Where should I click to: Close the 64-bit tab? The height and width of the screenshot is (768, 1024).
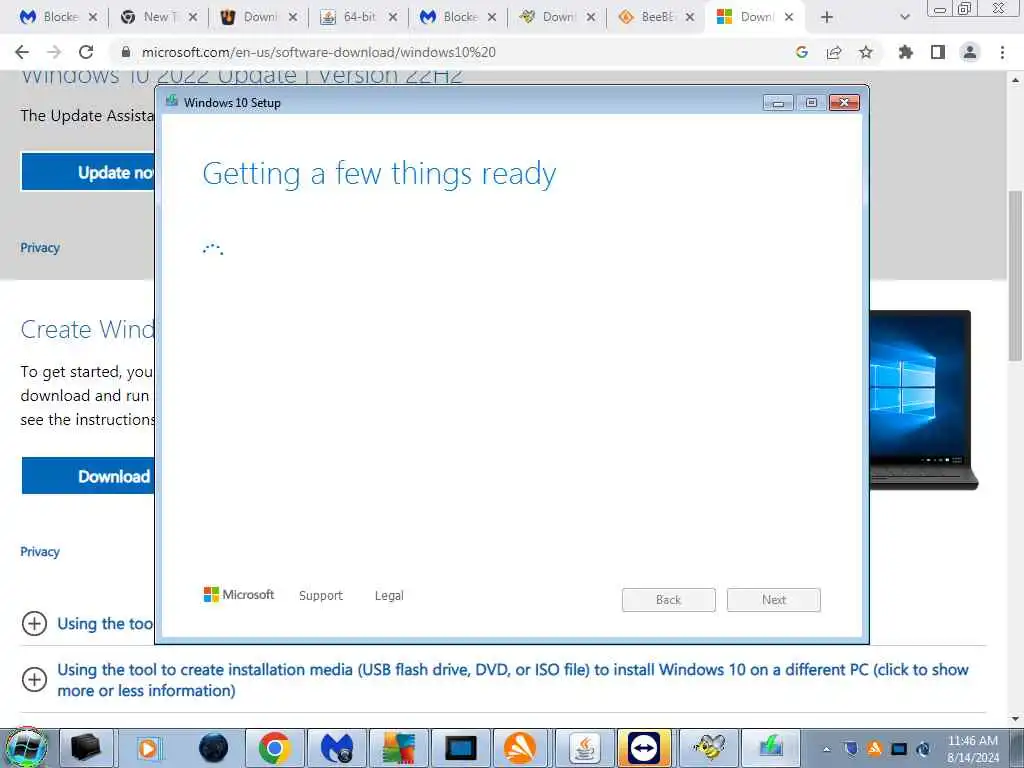tap(392, 17)
